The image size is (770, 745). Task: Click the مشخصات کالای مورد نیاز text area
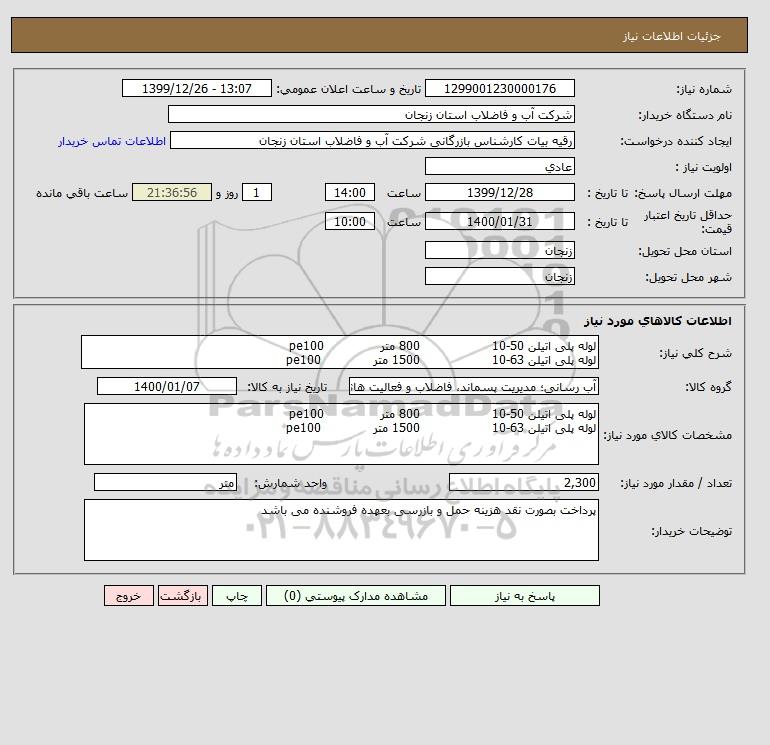point(341,434)
